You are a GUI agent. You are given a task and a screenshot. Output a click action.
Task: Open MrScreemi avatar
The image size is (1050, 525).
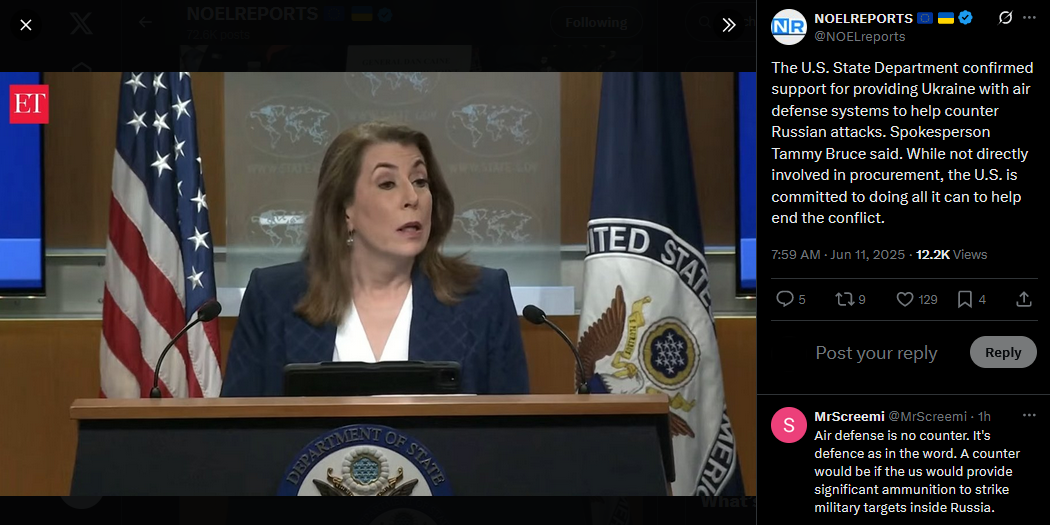click(788, 425)
